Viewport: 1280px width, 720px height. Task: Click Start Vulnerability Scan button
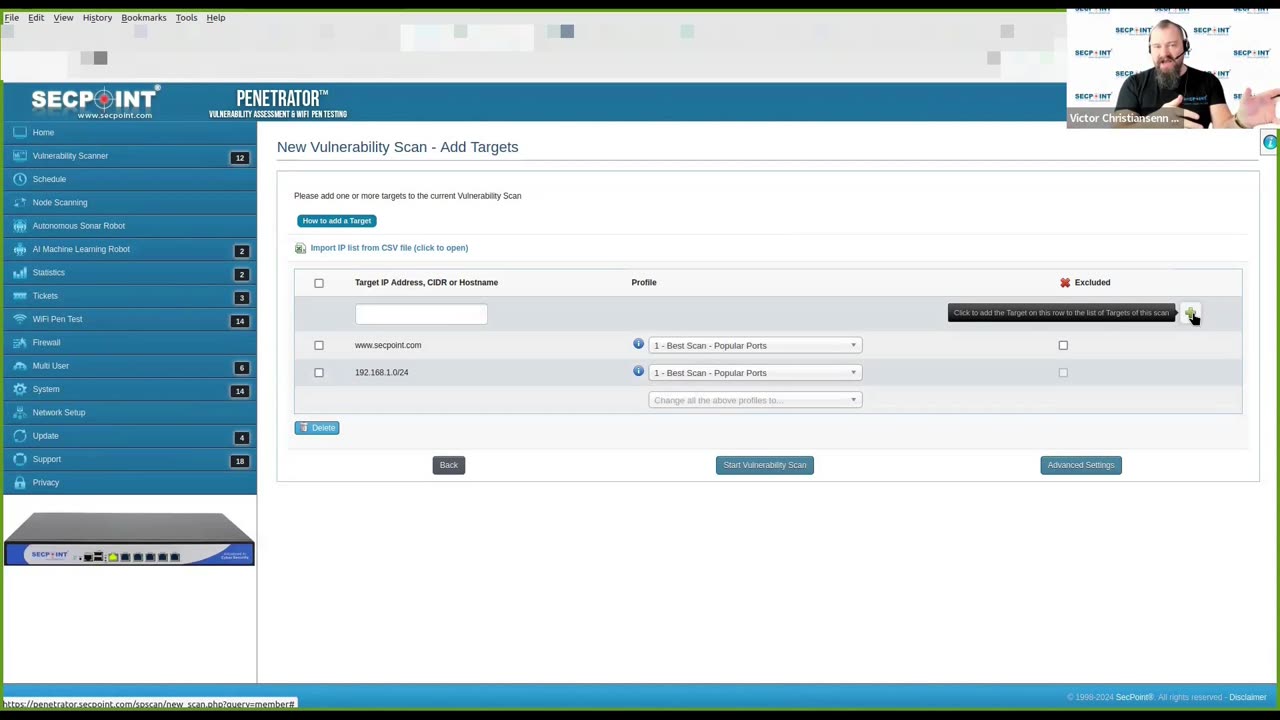[765, 465]
